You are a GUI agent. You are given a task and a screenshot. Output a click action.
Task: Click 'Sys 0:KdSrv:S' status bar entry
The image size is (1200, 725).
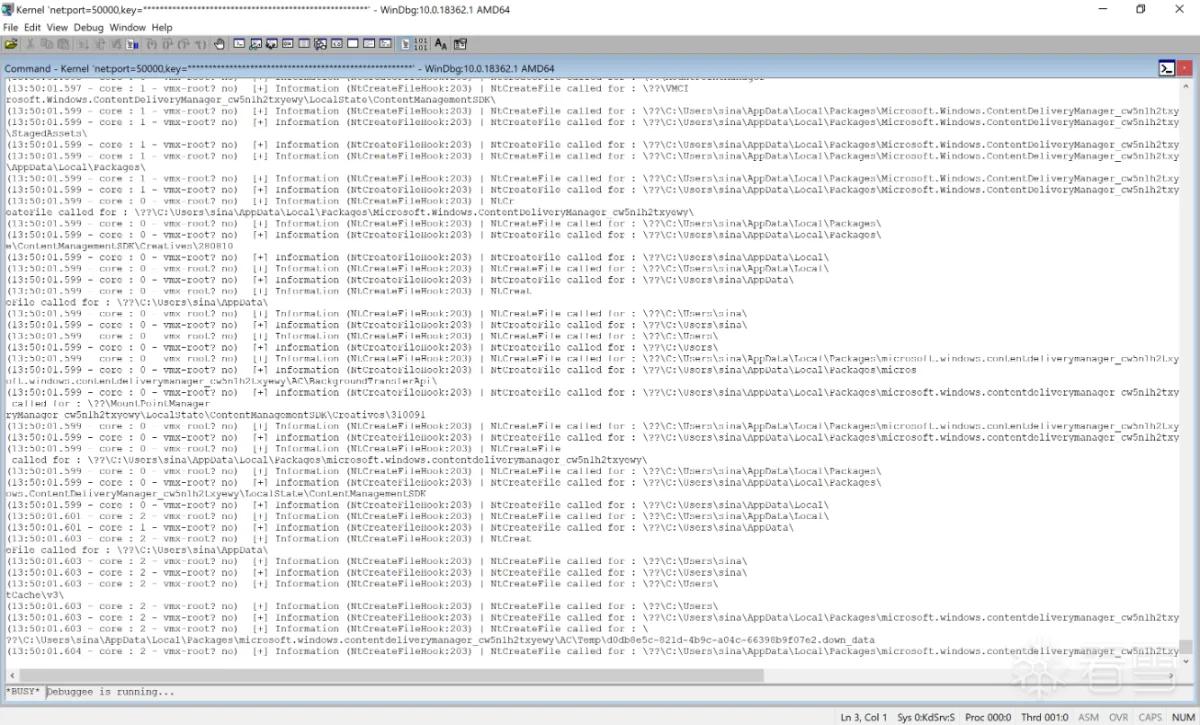[x=927, y=717]
